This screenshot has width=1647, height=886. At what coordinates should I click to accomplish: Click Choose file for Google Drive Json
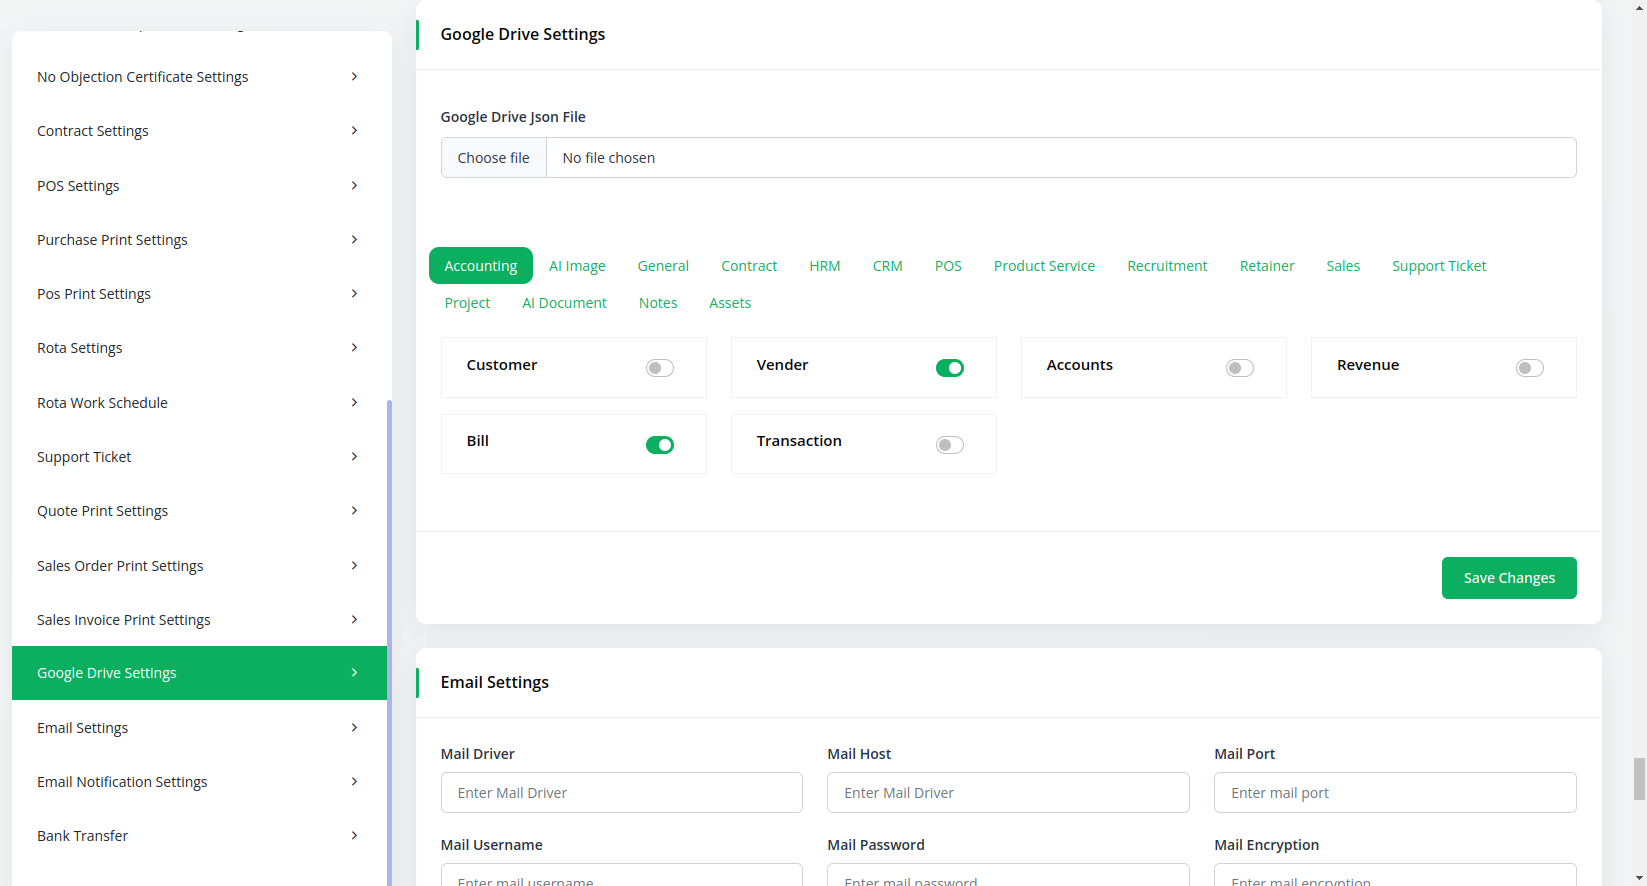pyautogui.click(x=494, y=158)
